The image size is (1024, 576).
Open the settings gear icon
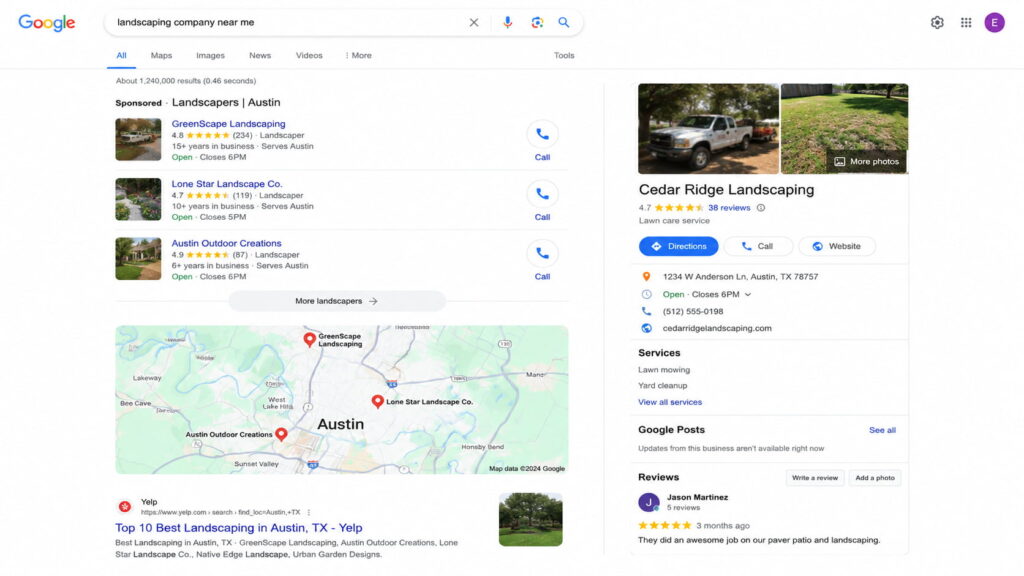[x=937, y=22]
